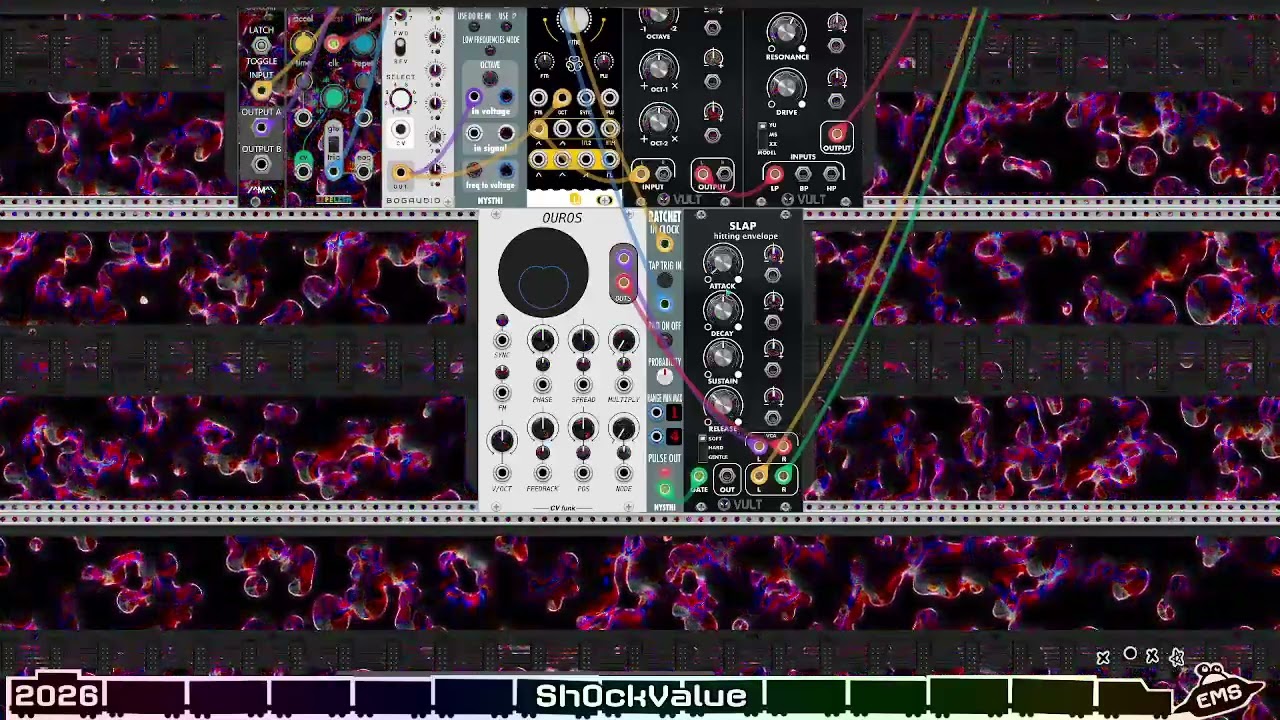Viewport: 1280px width, 720px height.
Task: Click the green PULSE OUT jack on Ratchet
Action: coord(664,489)
